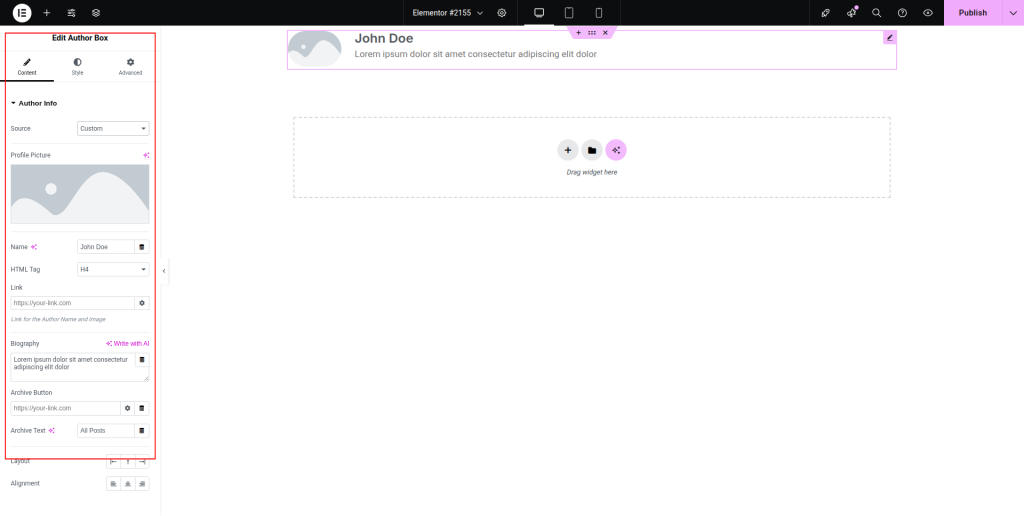Open publish options dropdown arrow
This screenshot has width=1024, height=516.
tap(1013, 12)
